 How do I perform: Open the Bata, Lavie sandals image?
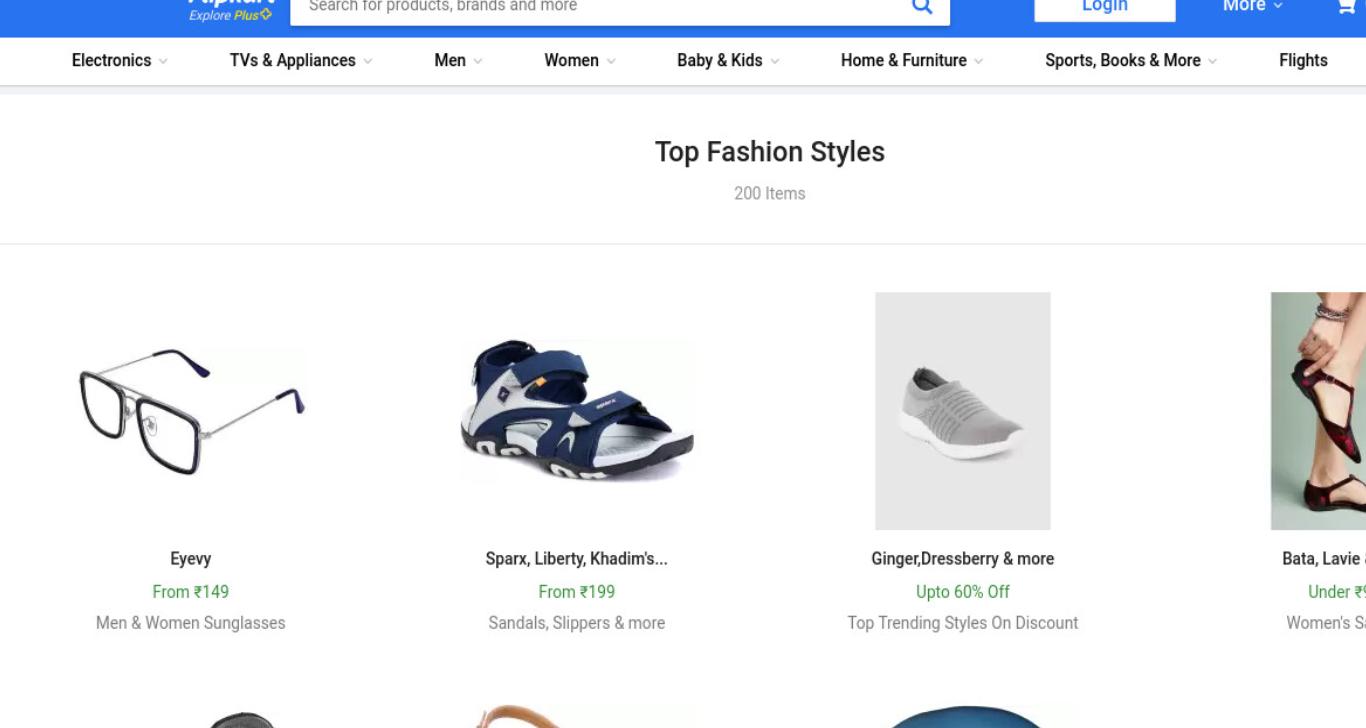pyautogui.click(x=1318, y=411)
